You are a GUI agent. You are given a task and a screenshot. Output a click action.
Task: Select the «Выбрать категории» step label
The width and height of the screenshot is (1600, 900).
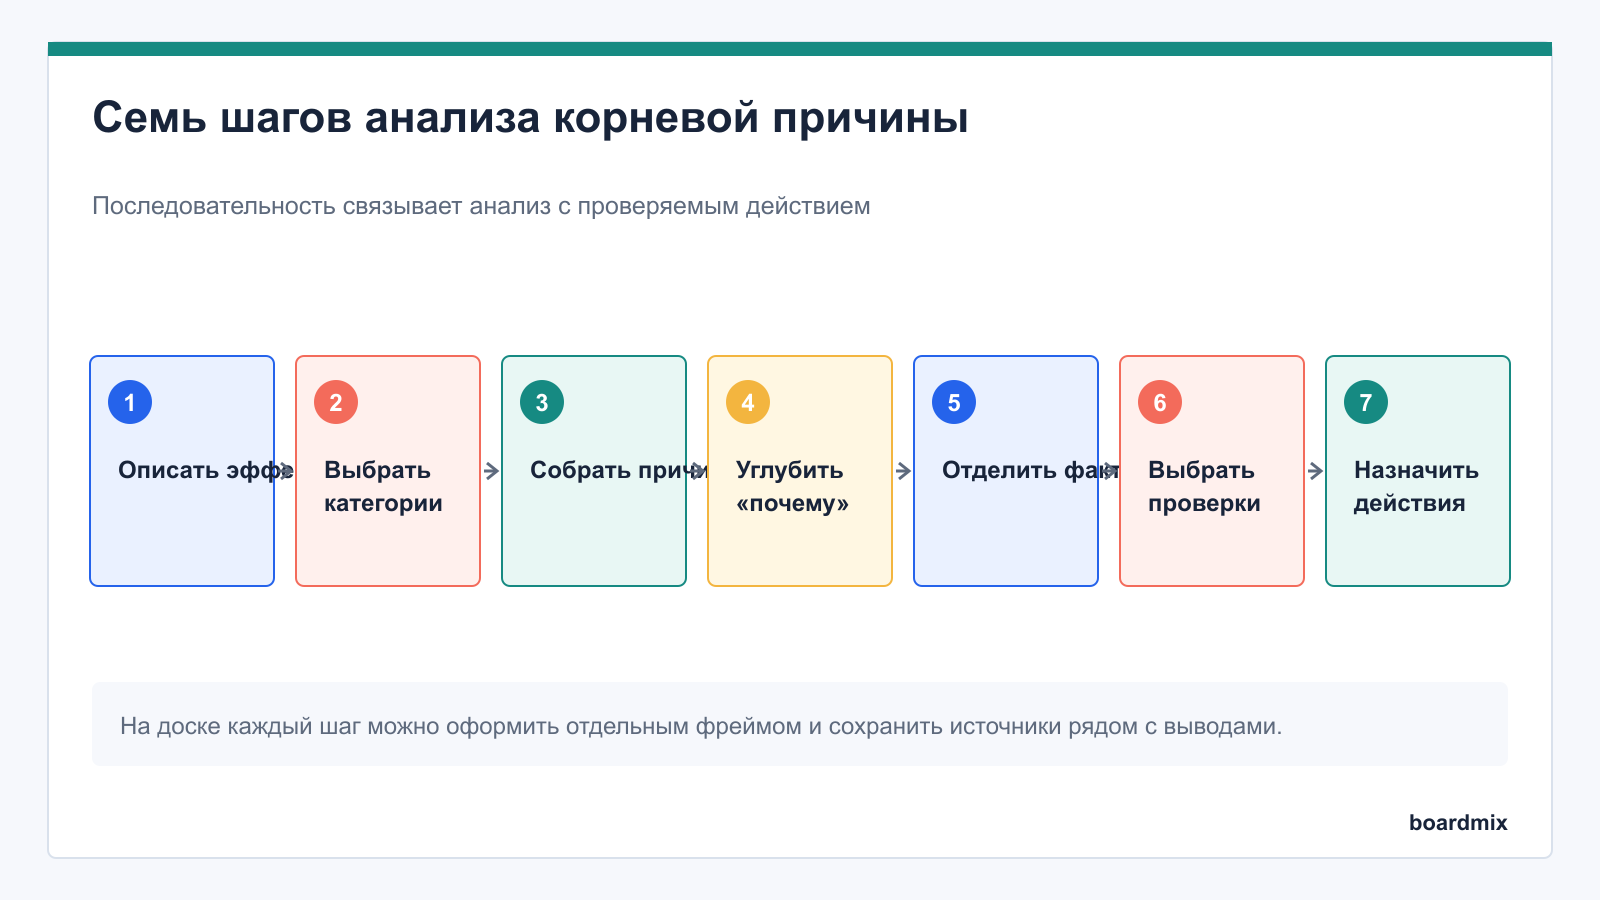point(383,487)
